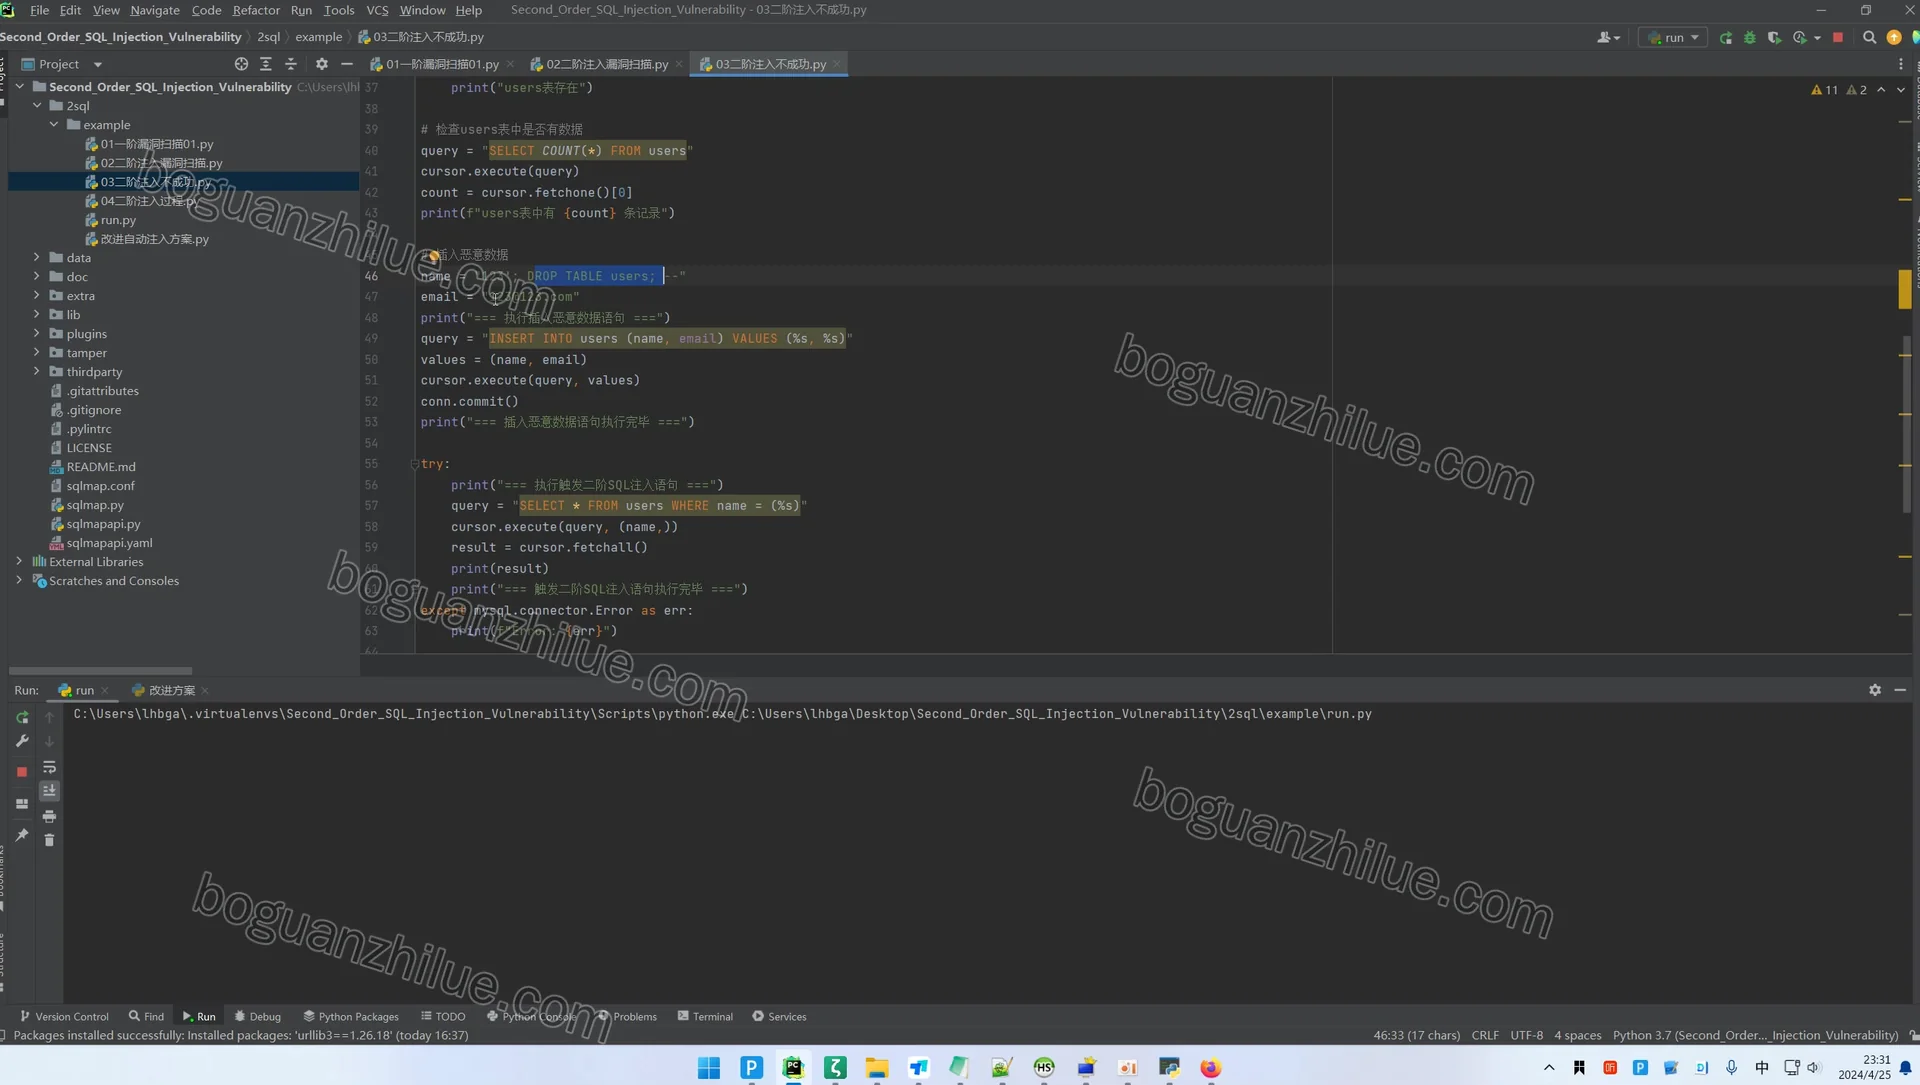Open editor tabs more options icon
1920x1085 pixels.
(x=1901, y=64)
